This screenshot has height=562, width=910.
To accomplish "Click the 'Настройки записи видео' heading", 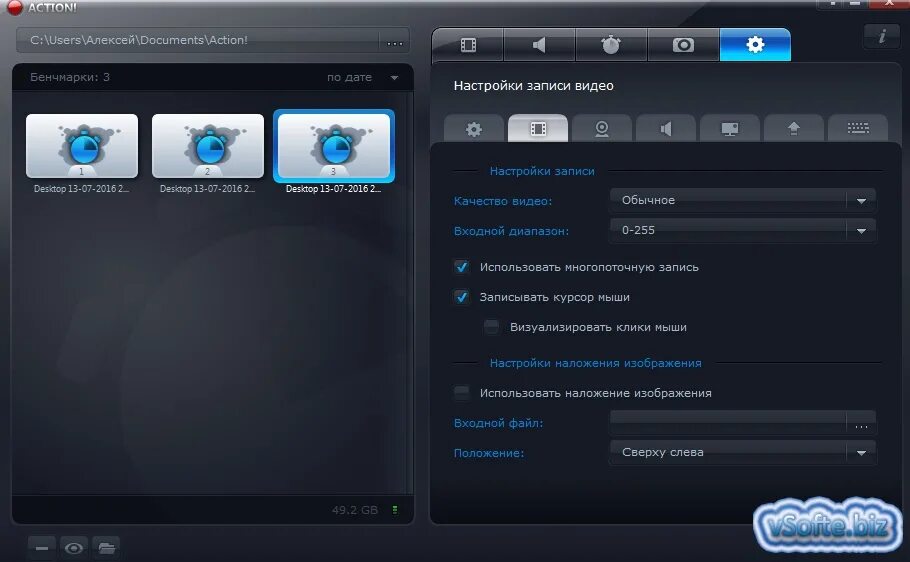I will point(533,85).
